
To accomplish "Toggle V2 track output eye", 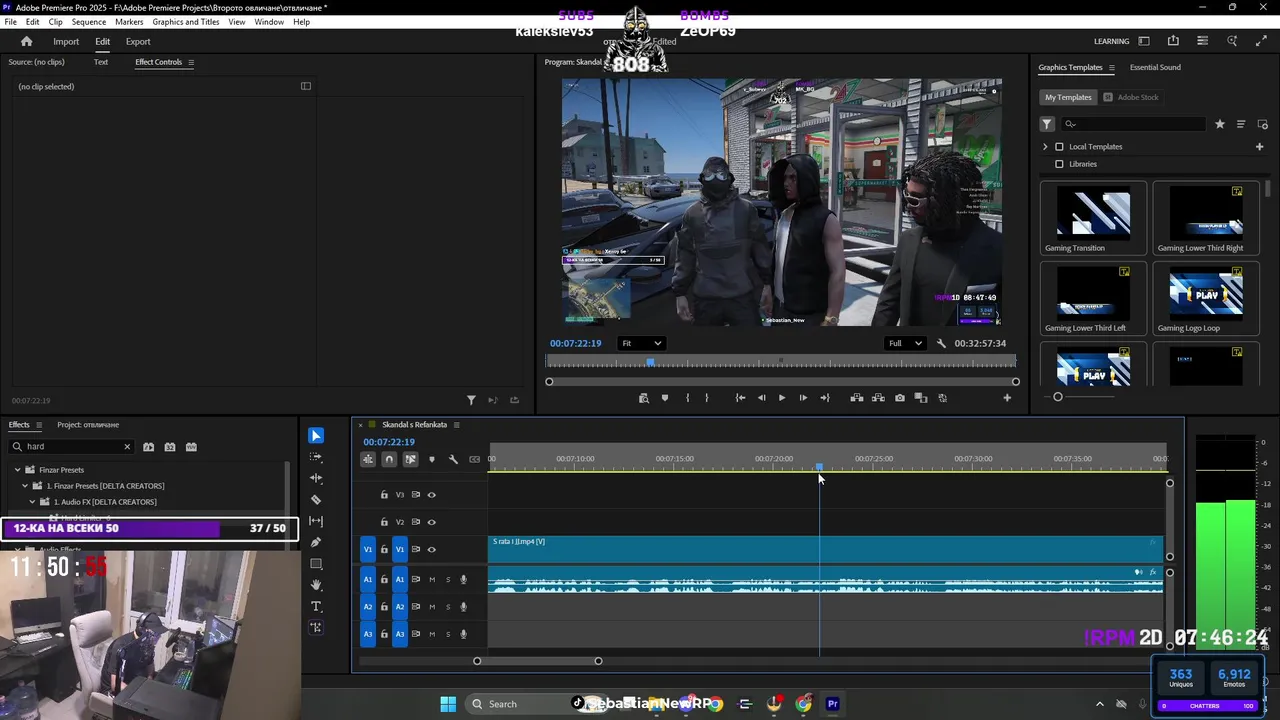I will (432, 522).
